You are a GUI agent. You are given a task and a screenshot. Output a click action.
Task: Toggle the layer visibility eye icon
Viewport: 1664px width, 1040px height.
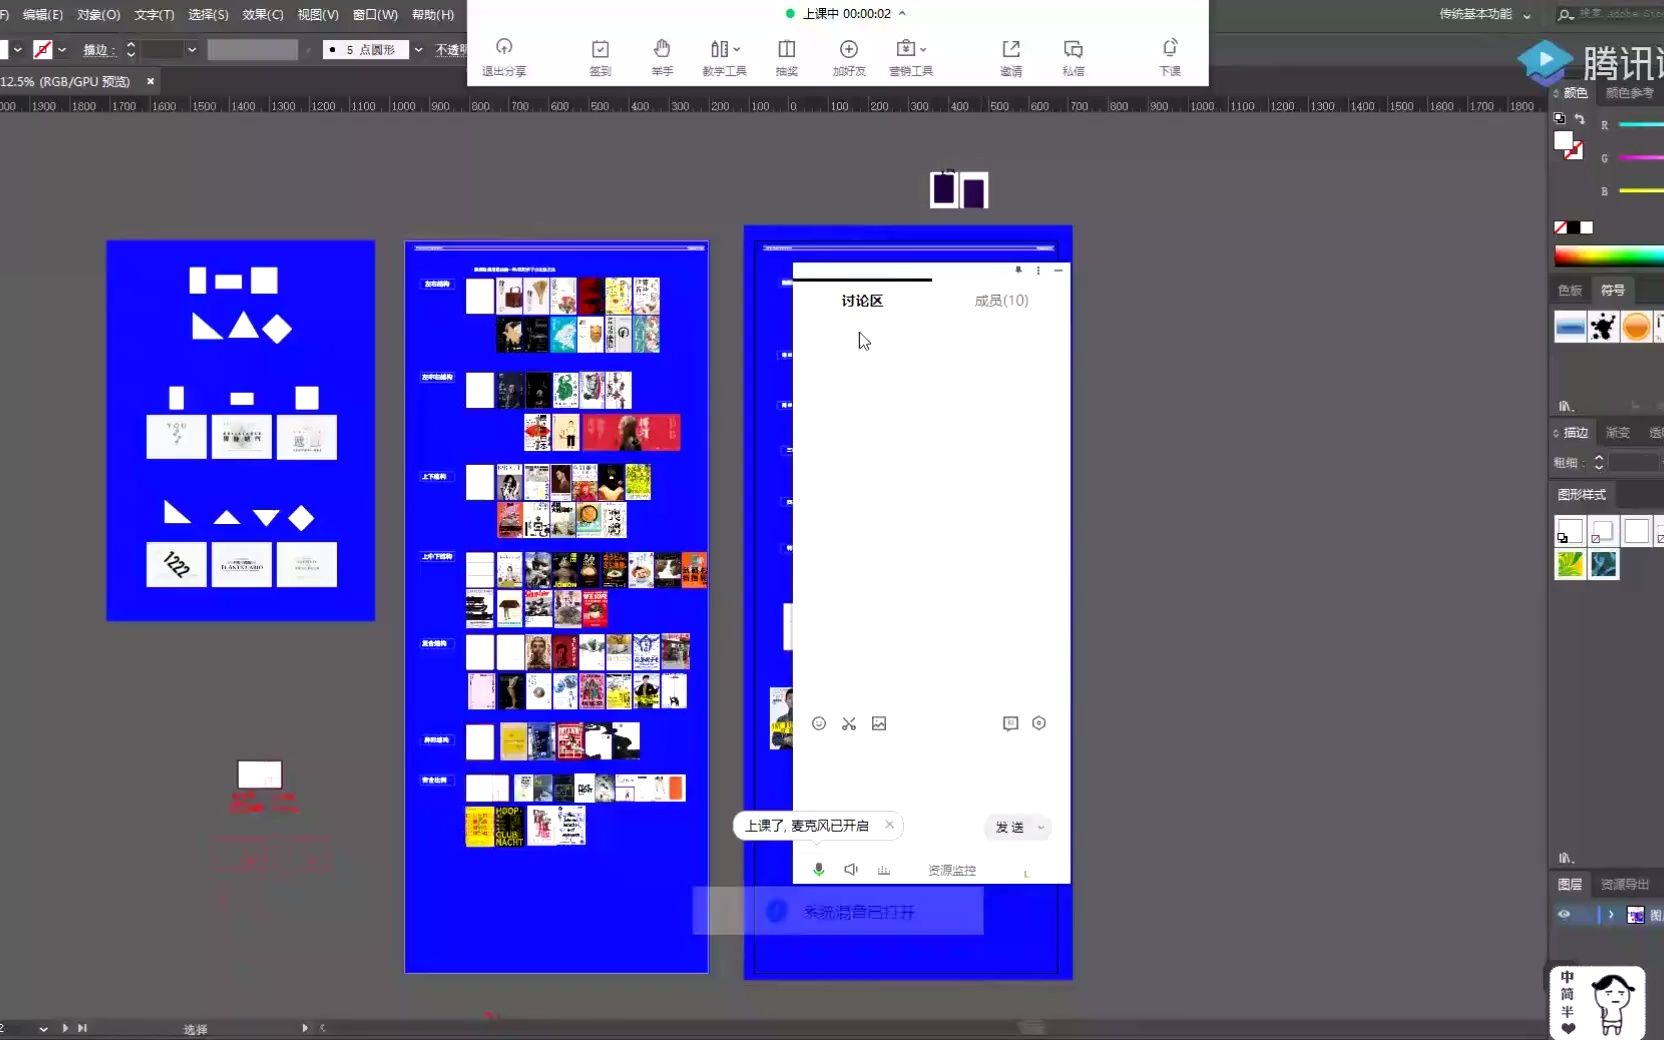1564,914
